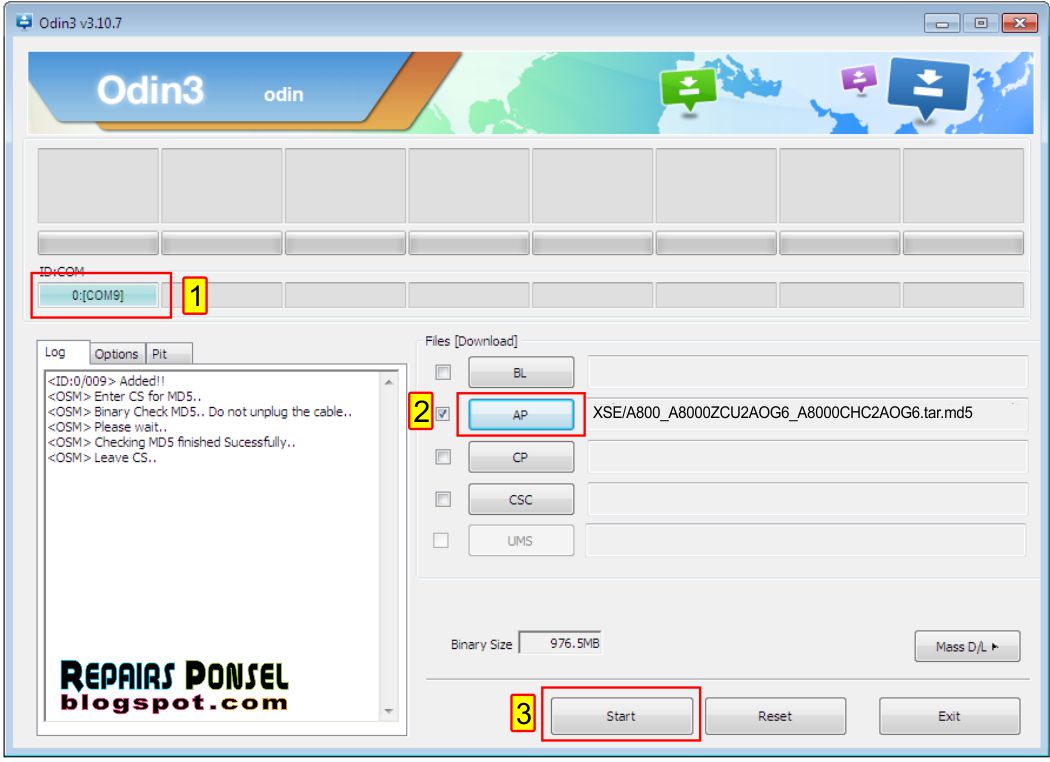Click the log scrollbar down arrow
The width and height of the screenshot is (1050, 762).
click(x=388, y=710)
